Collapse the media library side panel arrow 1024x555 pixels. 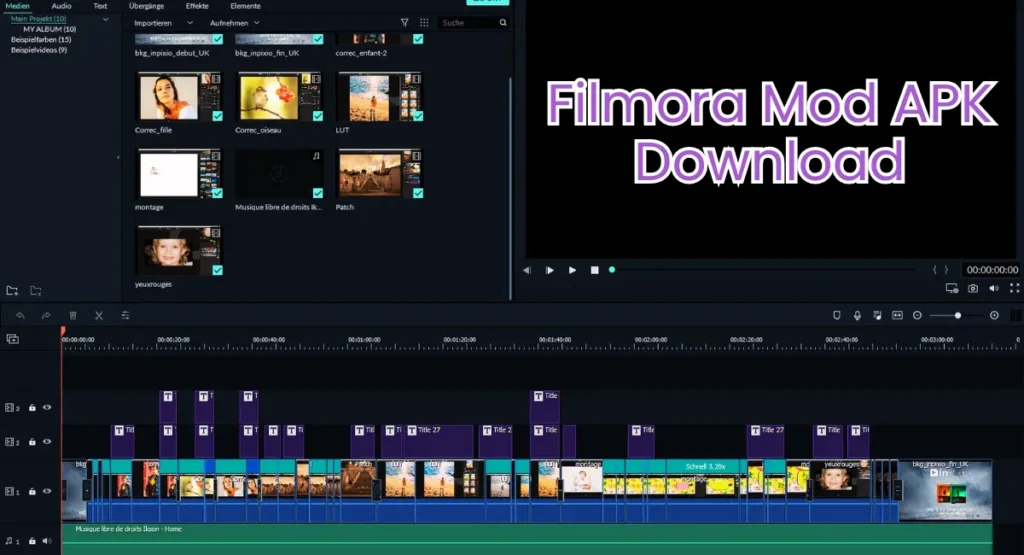coord(118,157)
